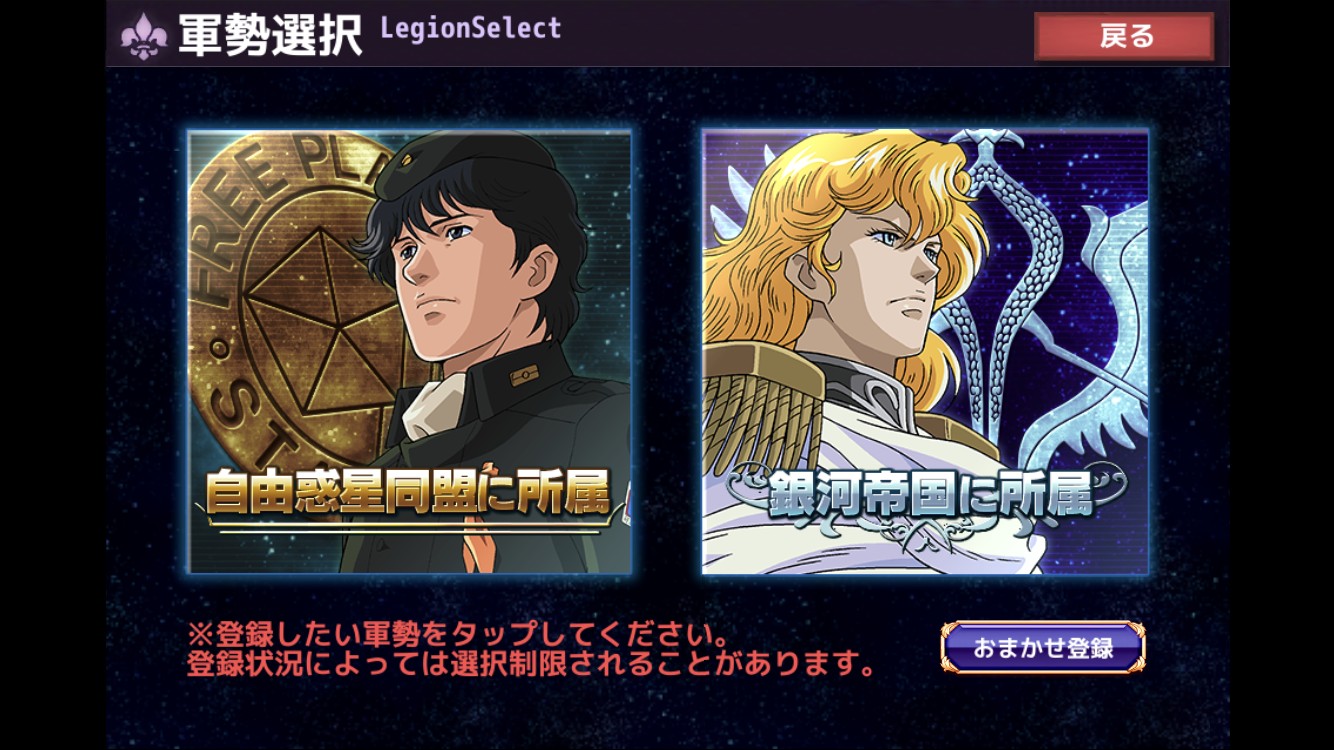The image size is (1334, 750).
Task: Choose おまかせ登録 auto-registration button
Action: tap(1043, 647)
